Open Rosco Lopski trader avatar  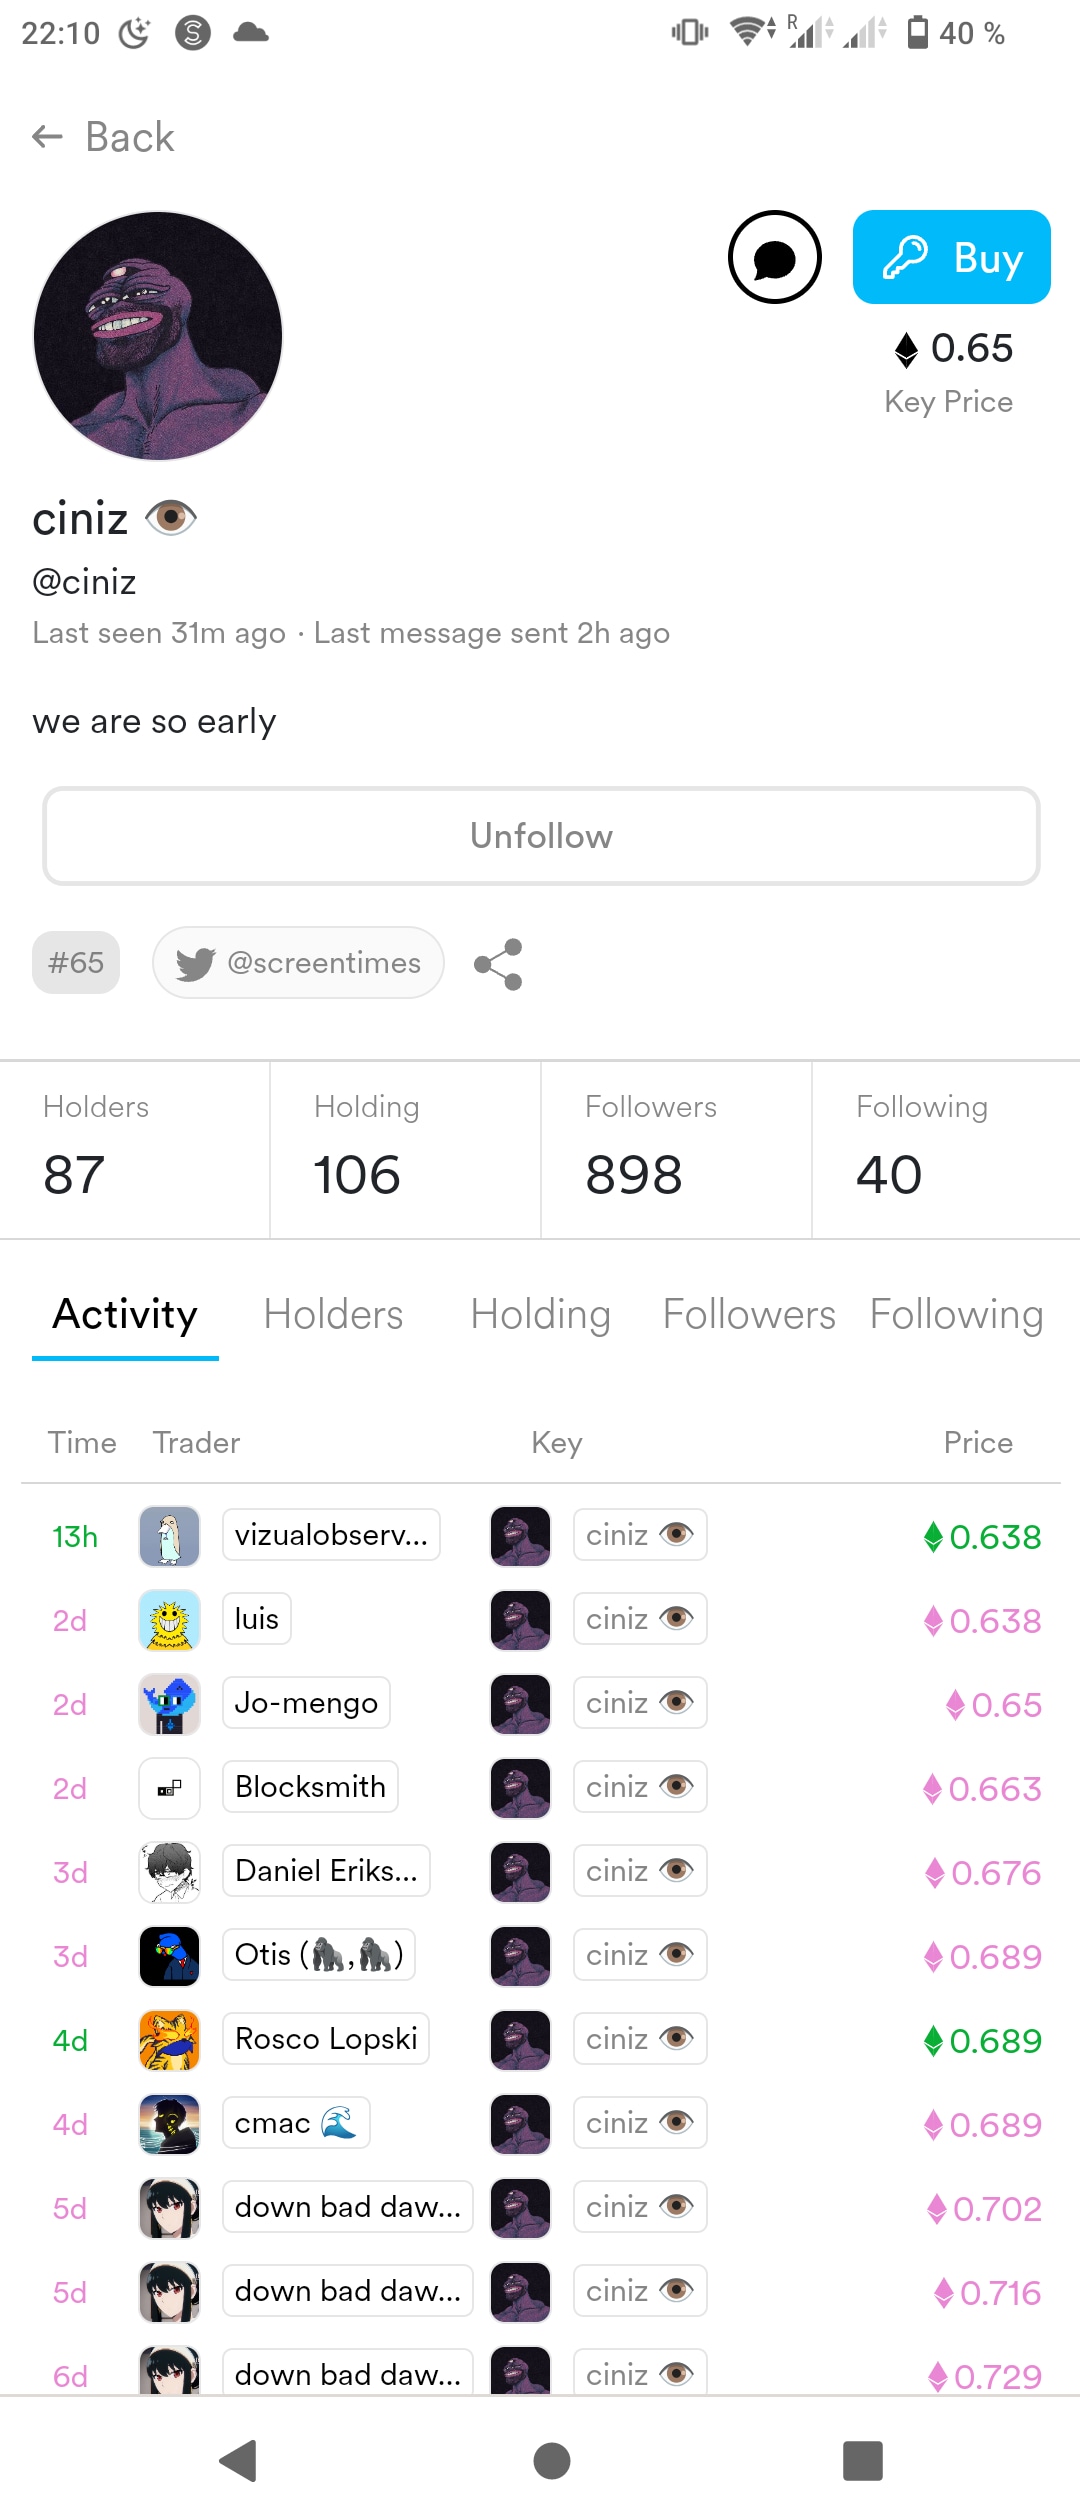tap(169, 2039)
